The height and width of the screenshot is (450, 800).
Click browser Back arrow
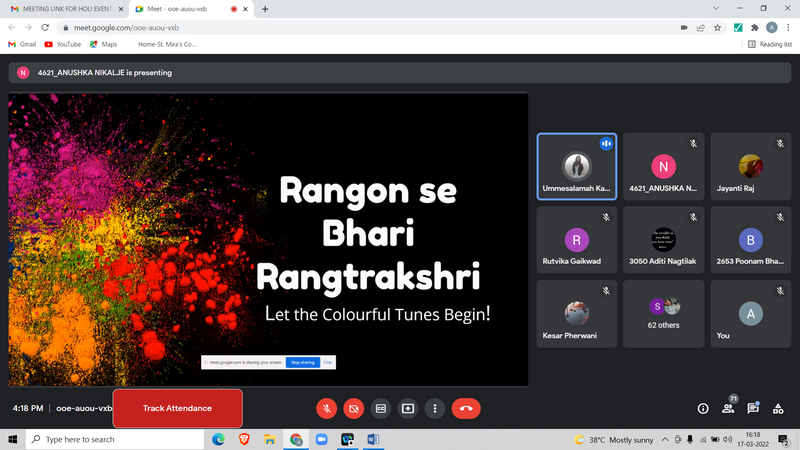(x=12, y=28)
